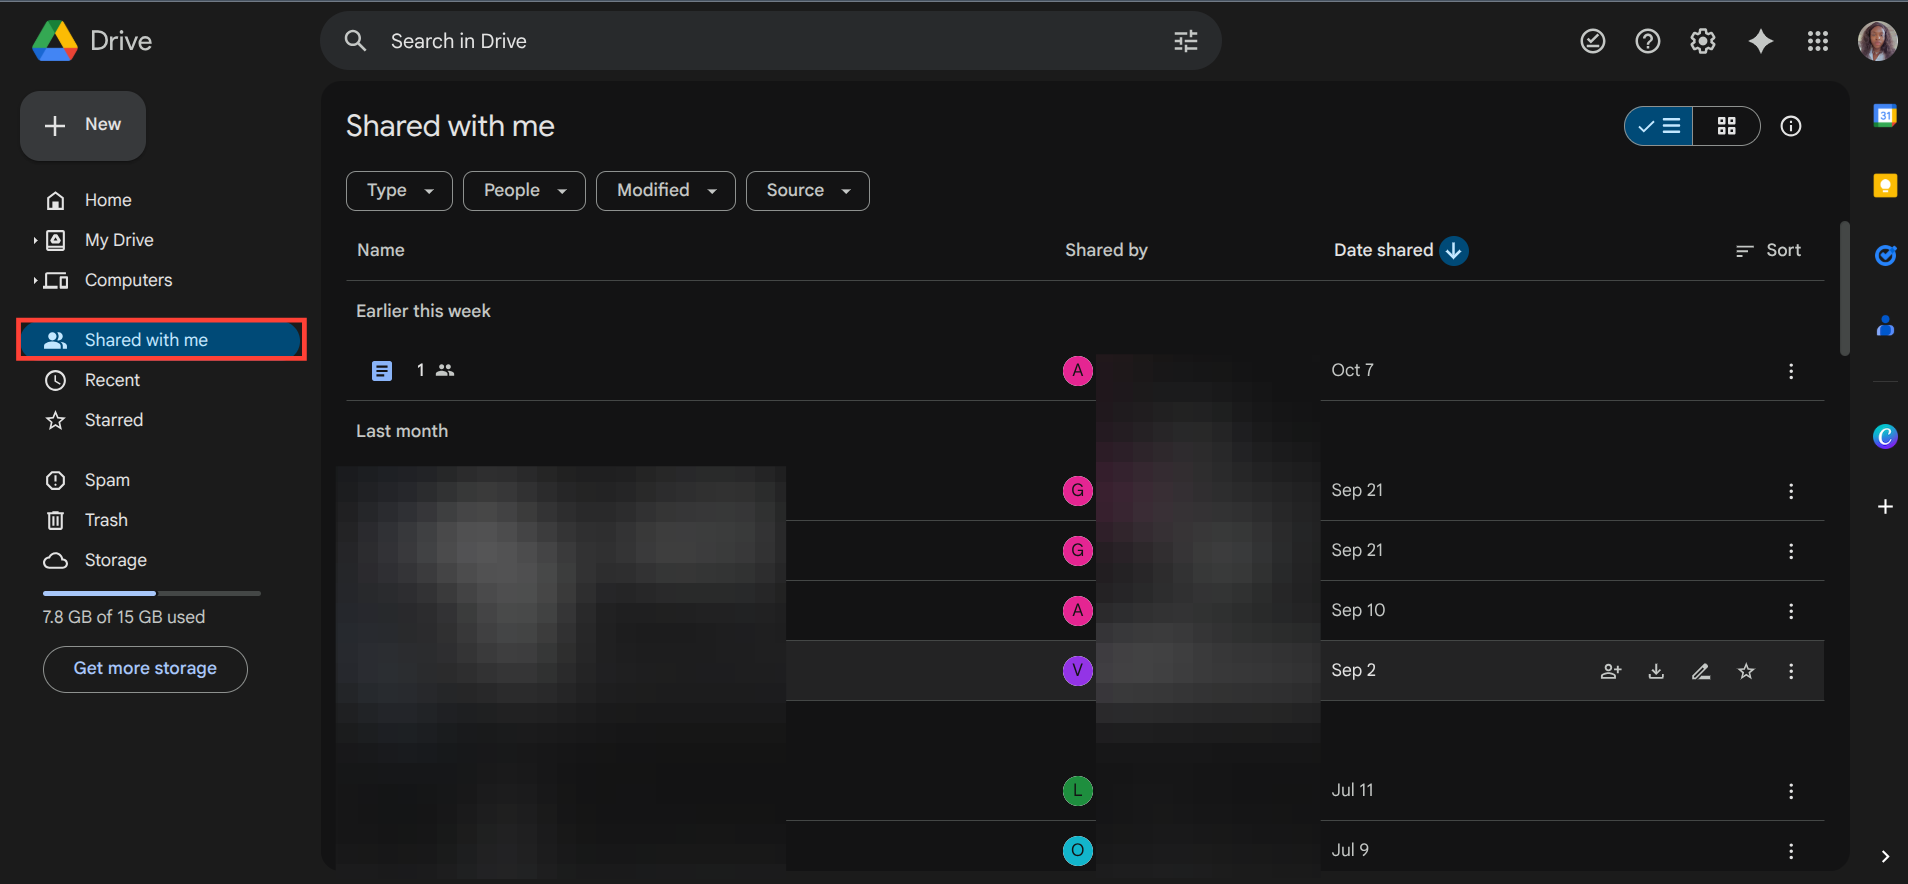The width and height of the screenshot is (1908, 884).
Task: Reverse Date shared sort direction arrow
Action: coord(1454,251)
